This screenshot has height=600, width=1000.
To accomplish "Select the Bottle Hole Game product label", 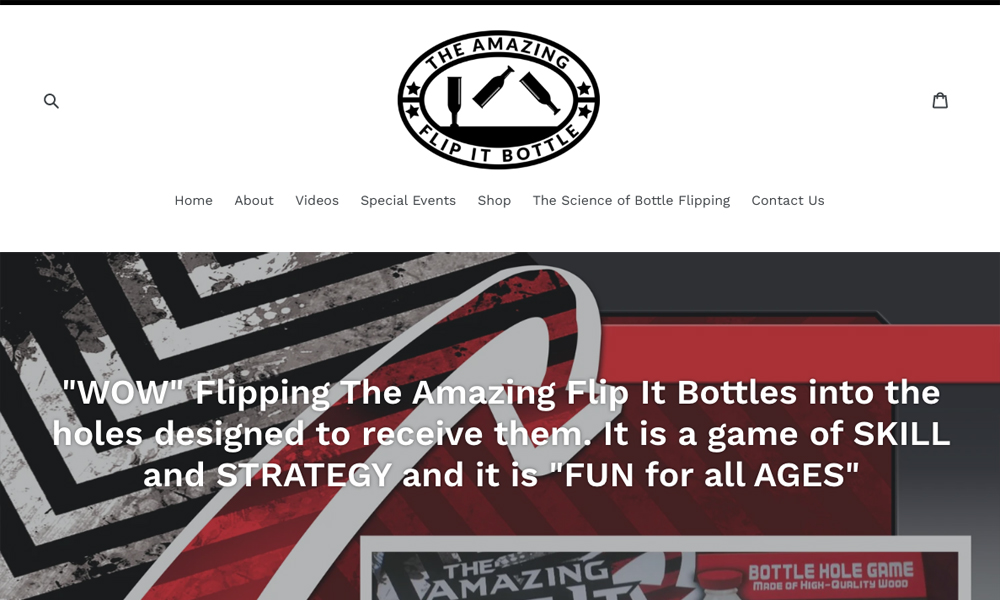I will pyautogui.click(x=830, y=576).
